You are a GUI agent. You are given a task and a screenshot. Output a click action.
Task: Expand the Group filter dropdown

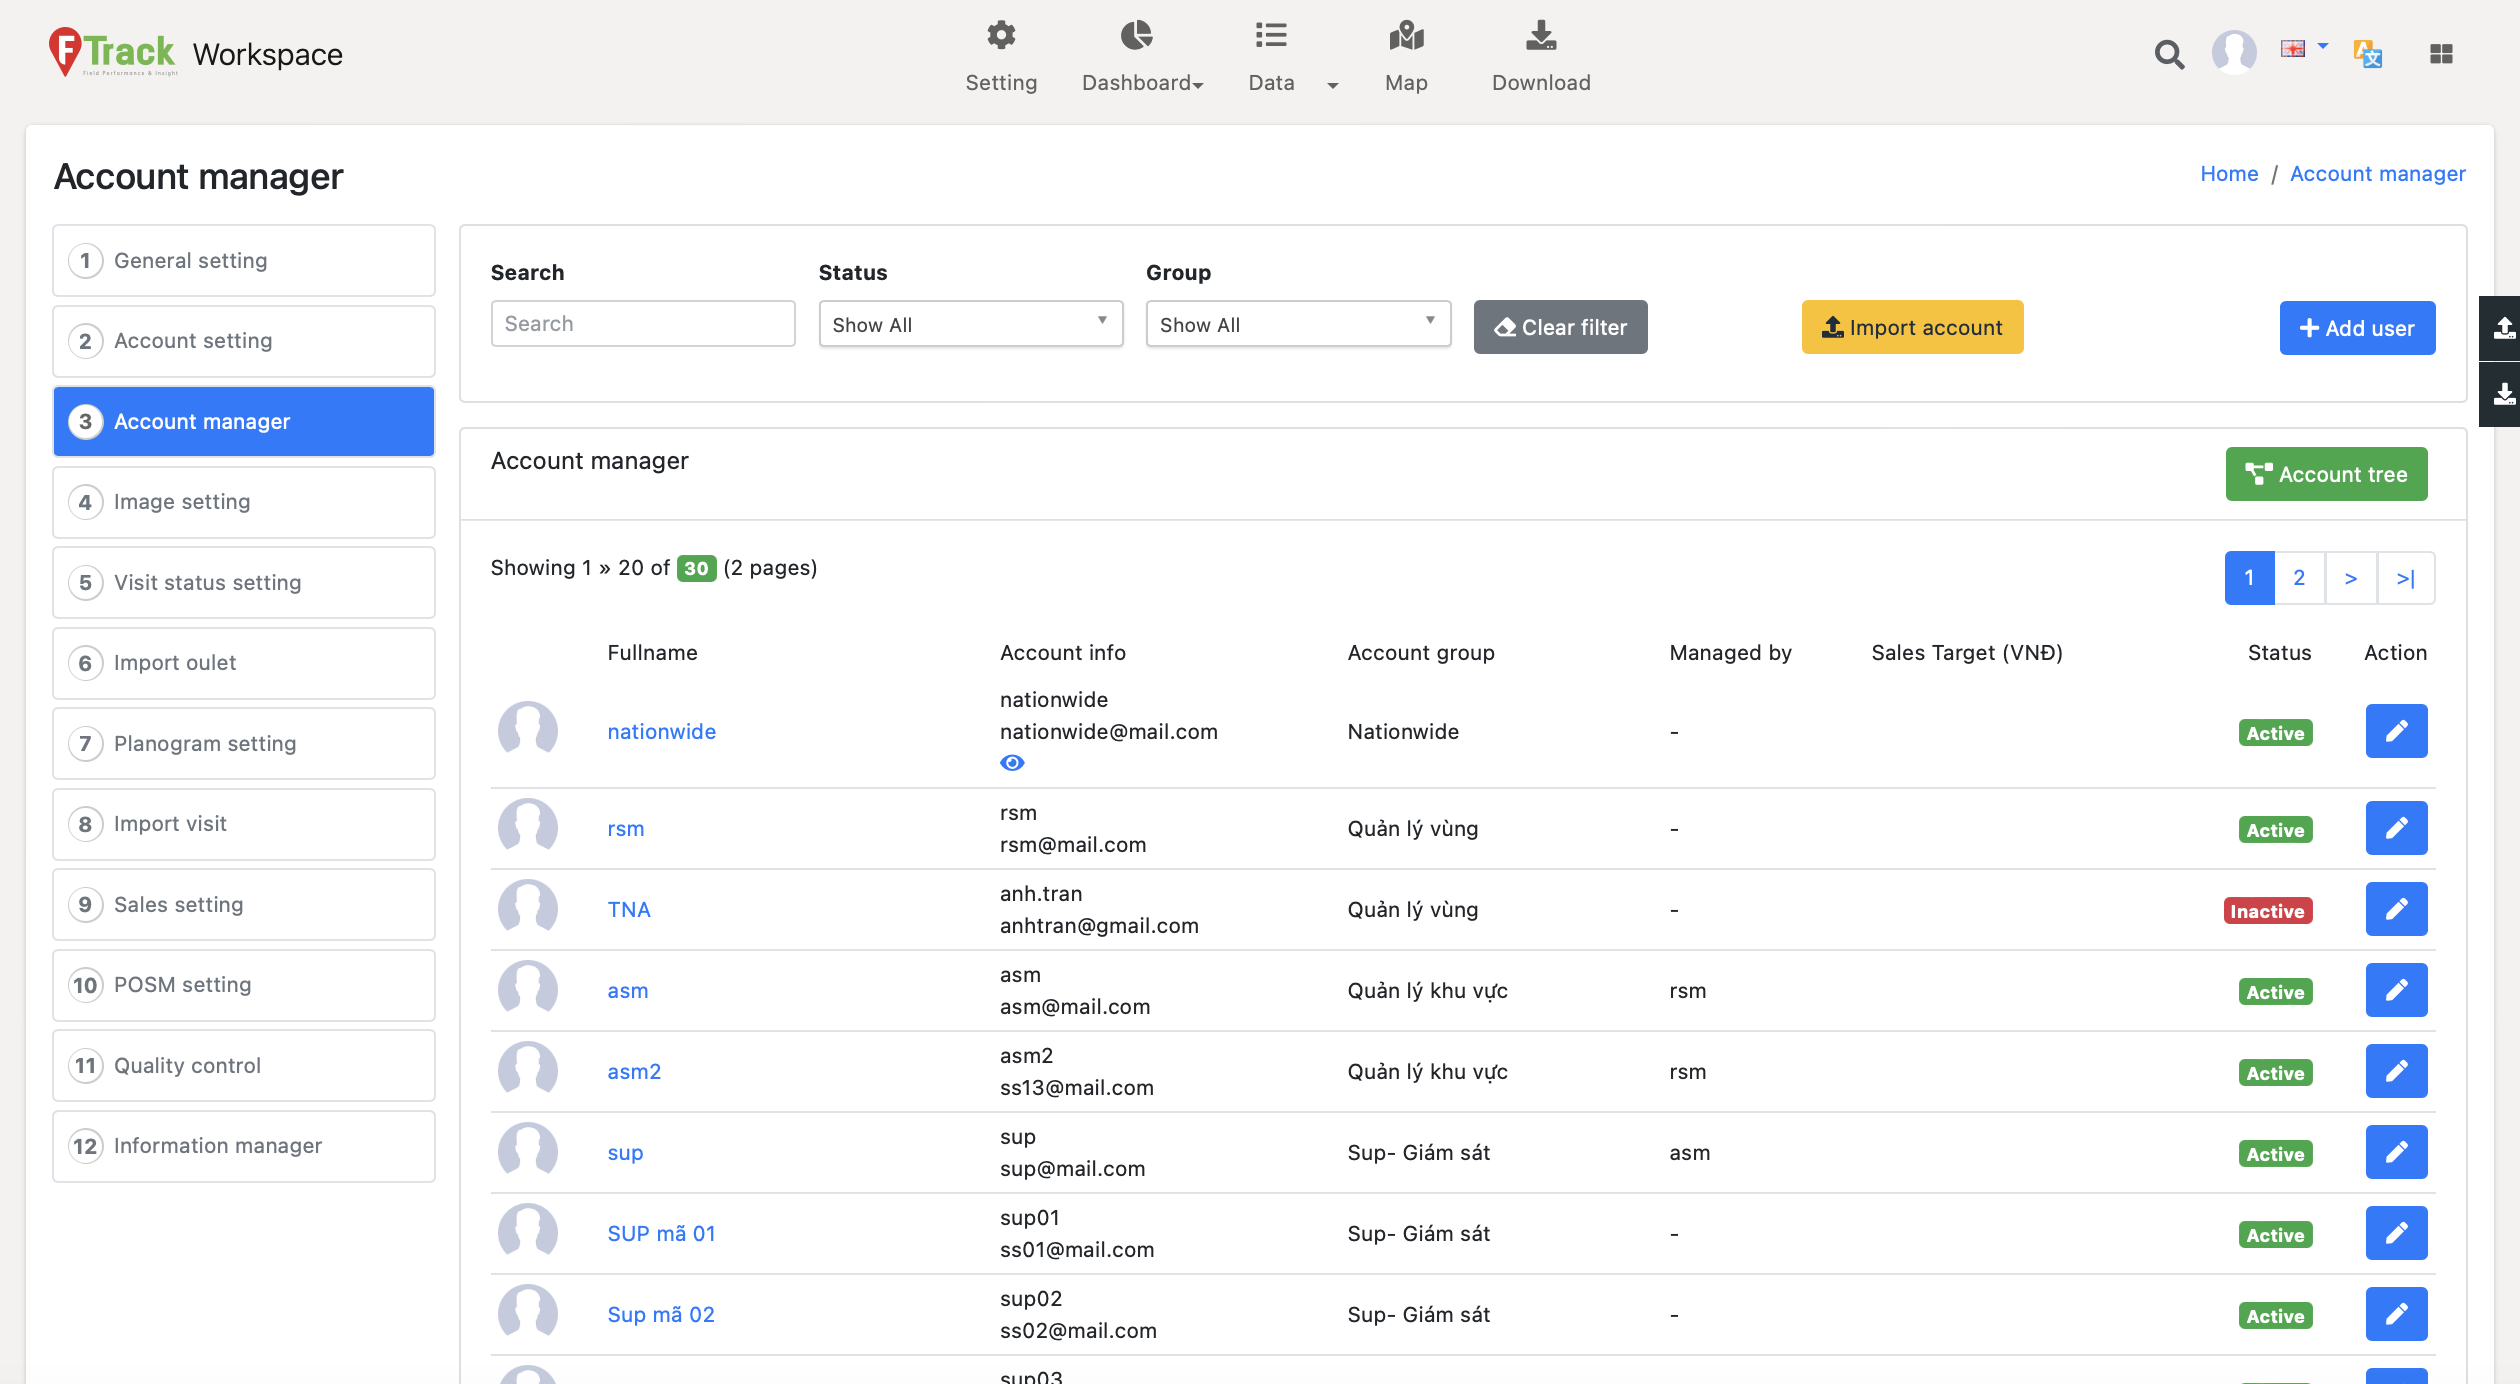coord(1297,325)
